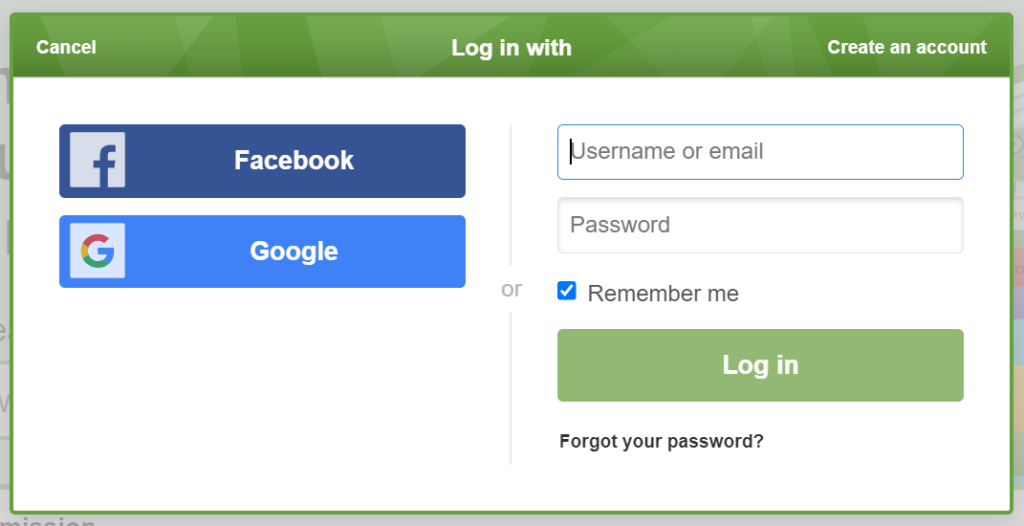
Task: Choose the Google button label to sign in
Action: [x=293, y=251]
